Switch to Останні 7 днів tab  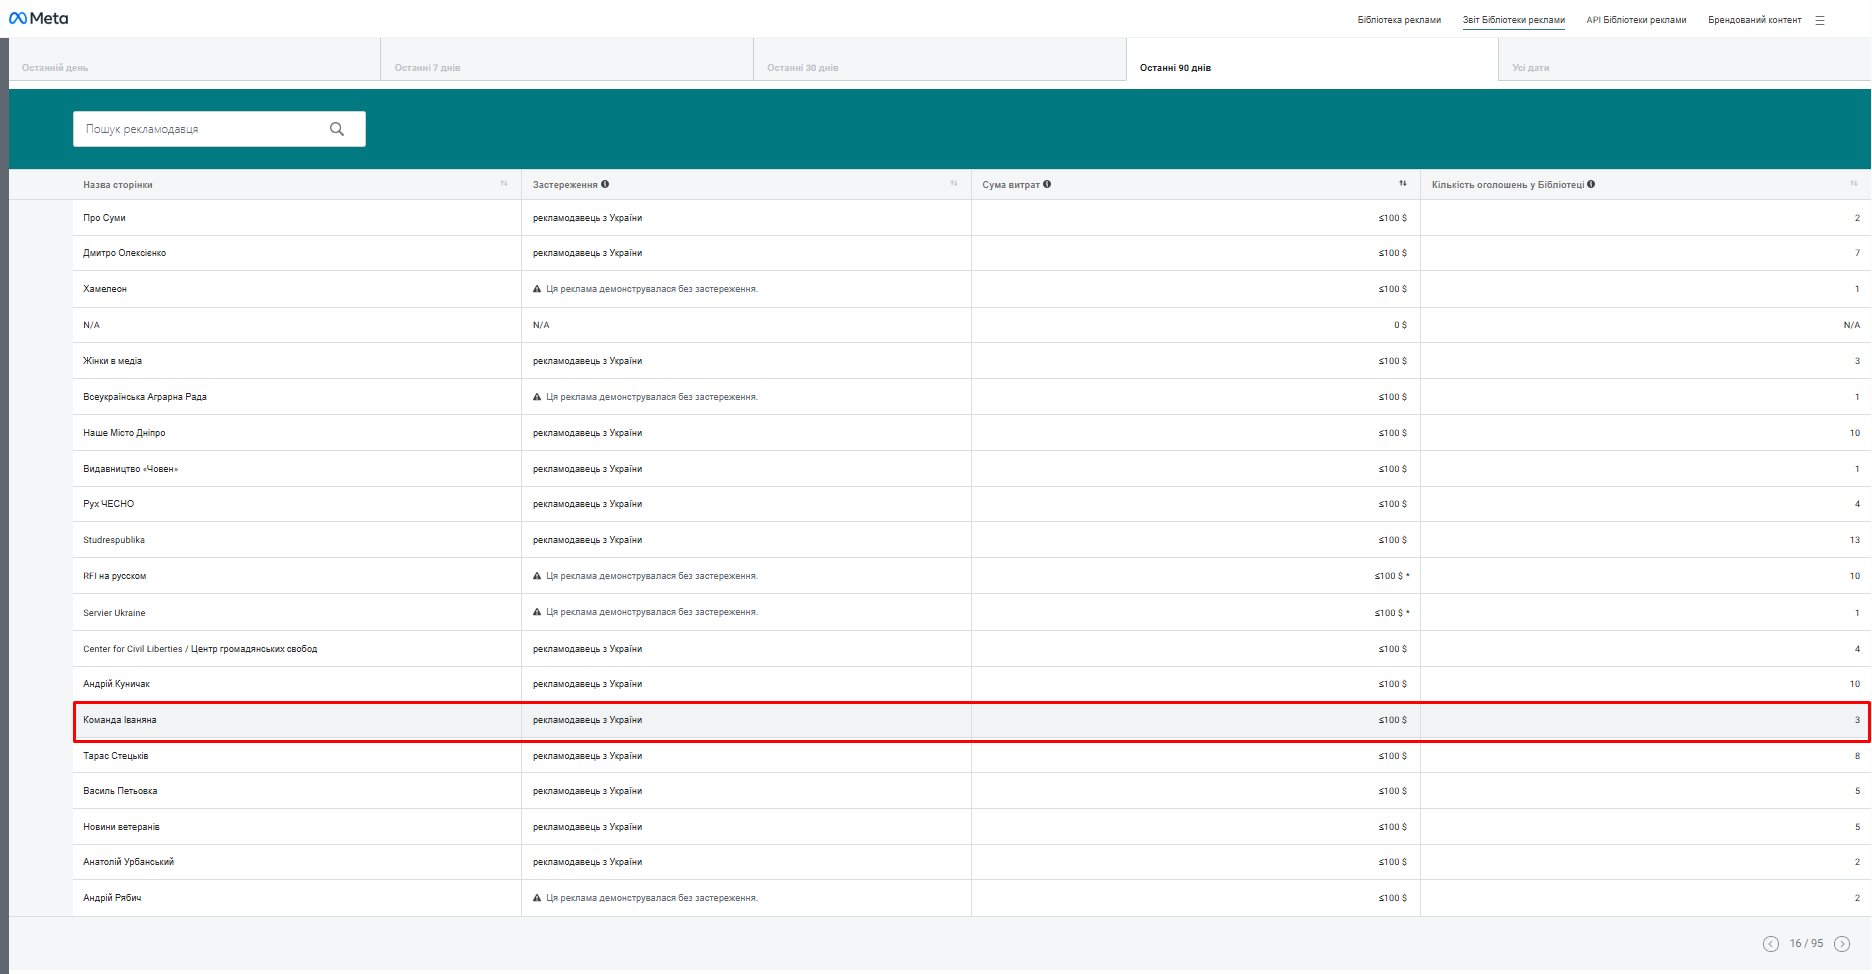click(x=427, y=68)
